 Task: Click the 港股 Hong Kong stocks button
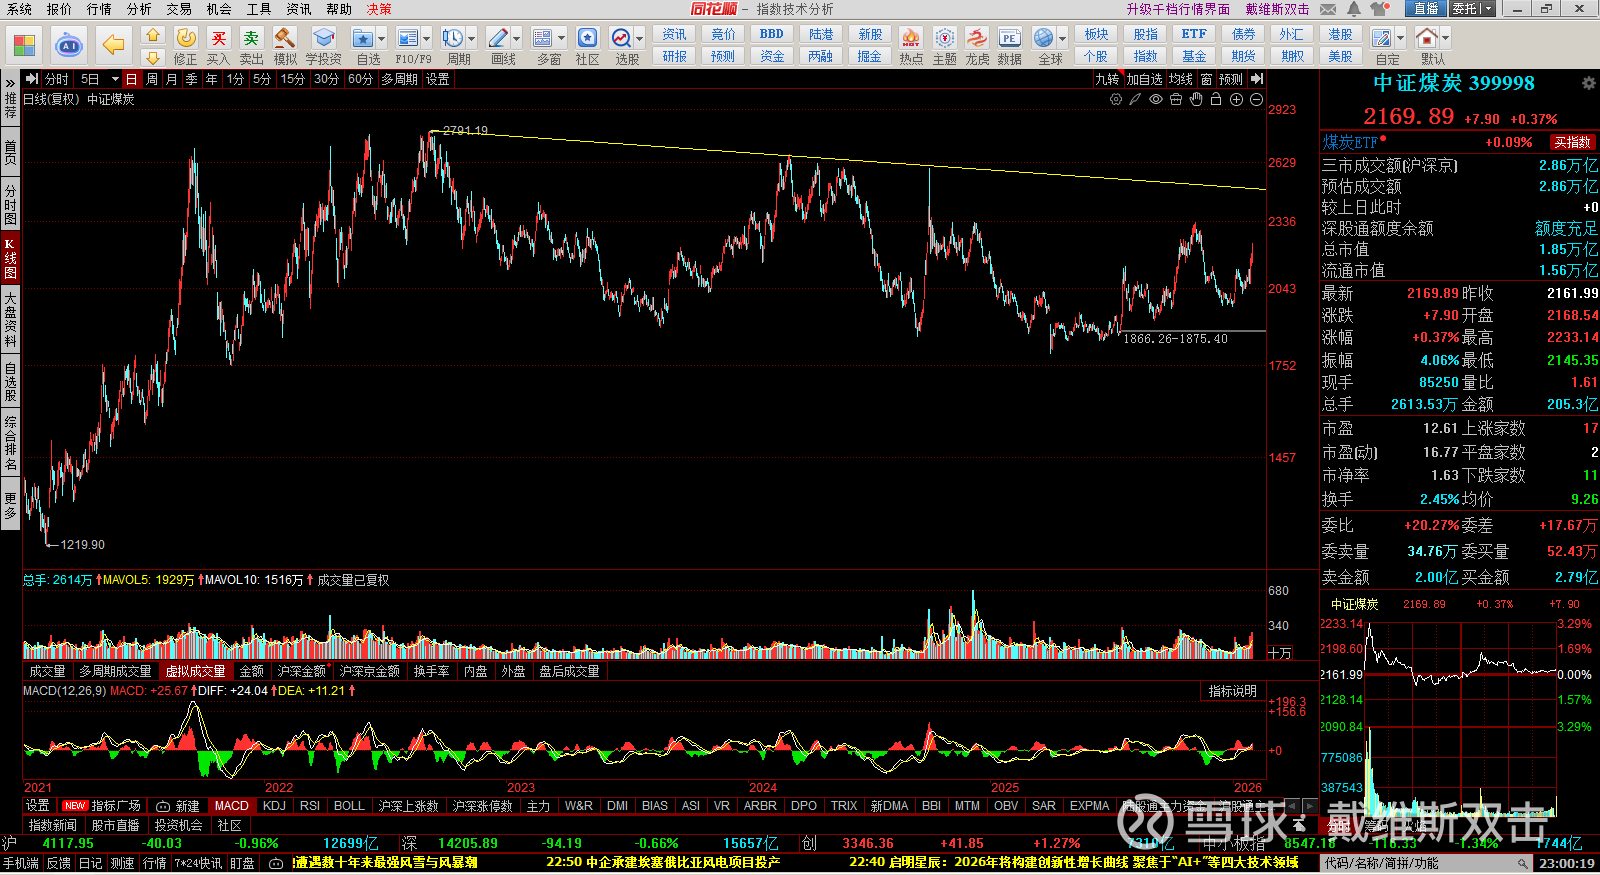[1341, 34]
